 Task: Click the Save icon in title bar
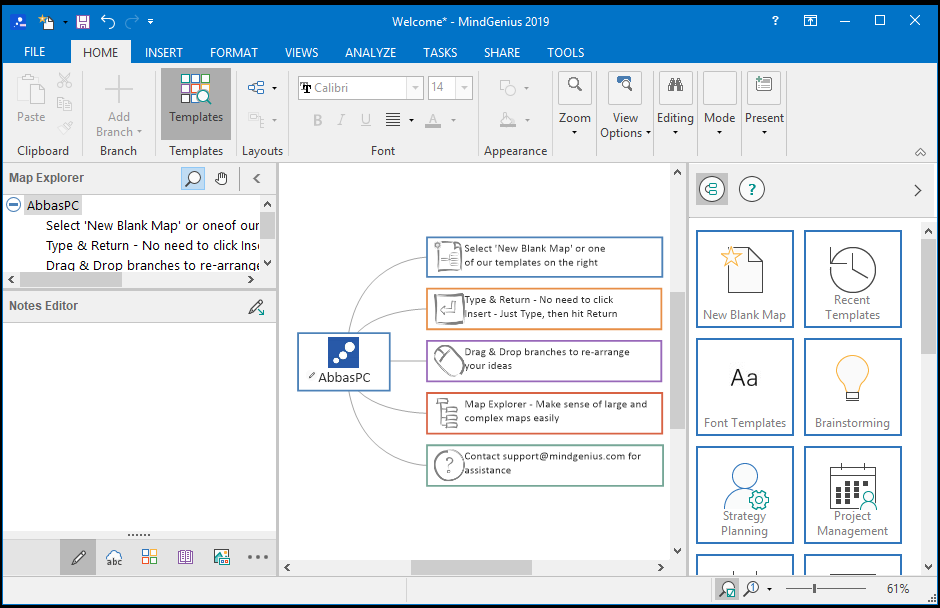[83, 22]
